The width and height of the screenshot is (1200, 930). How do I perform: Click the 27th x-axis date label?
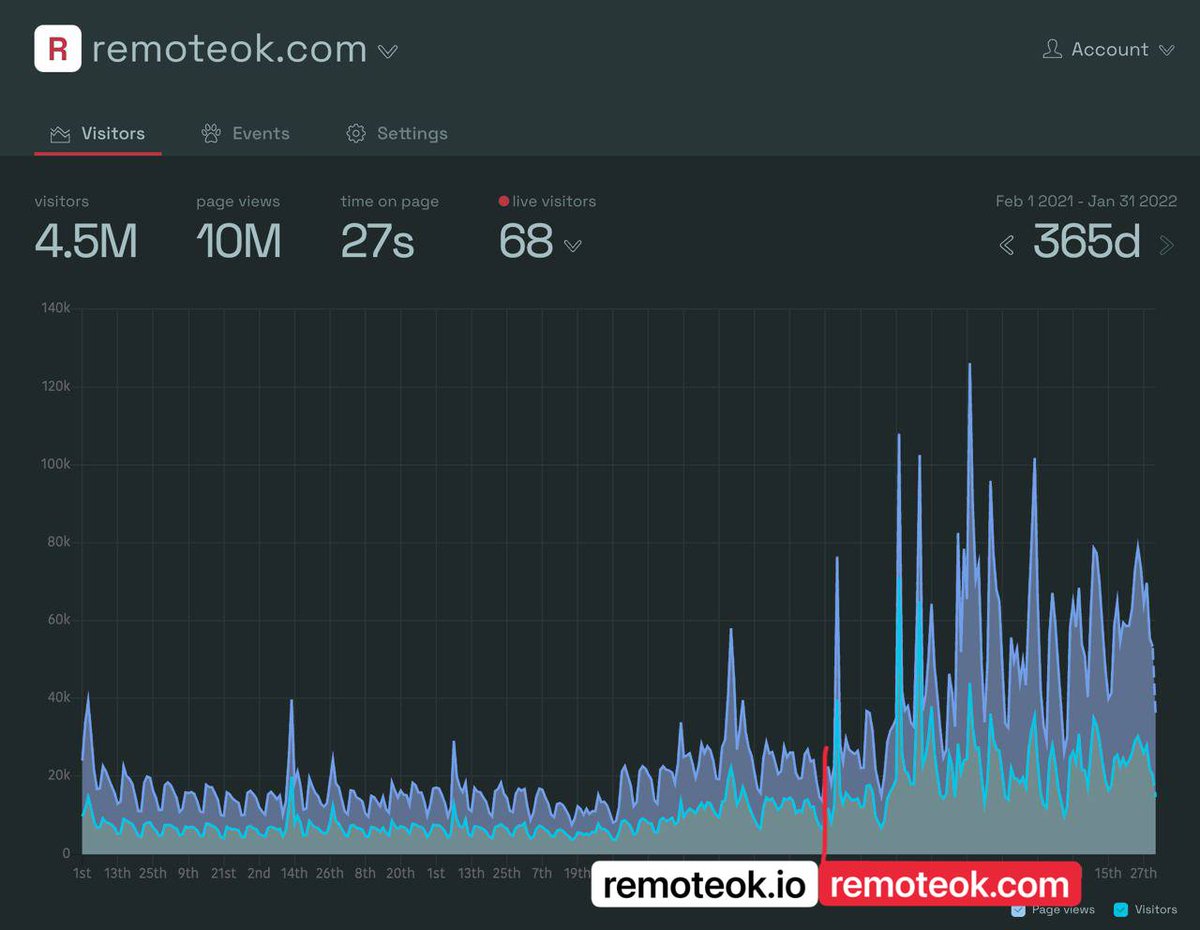coord(1143,873)
